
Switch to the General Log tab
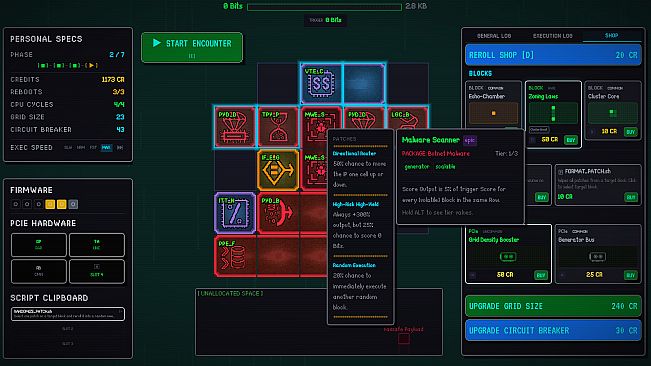pos(494,36)
